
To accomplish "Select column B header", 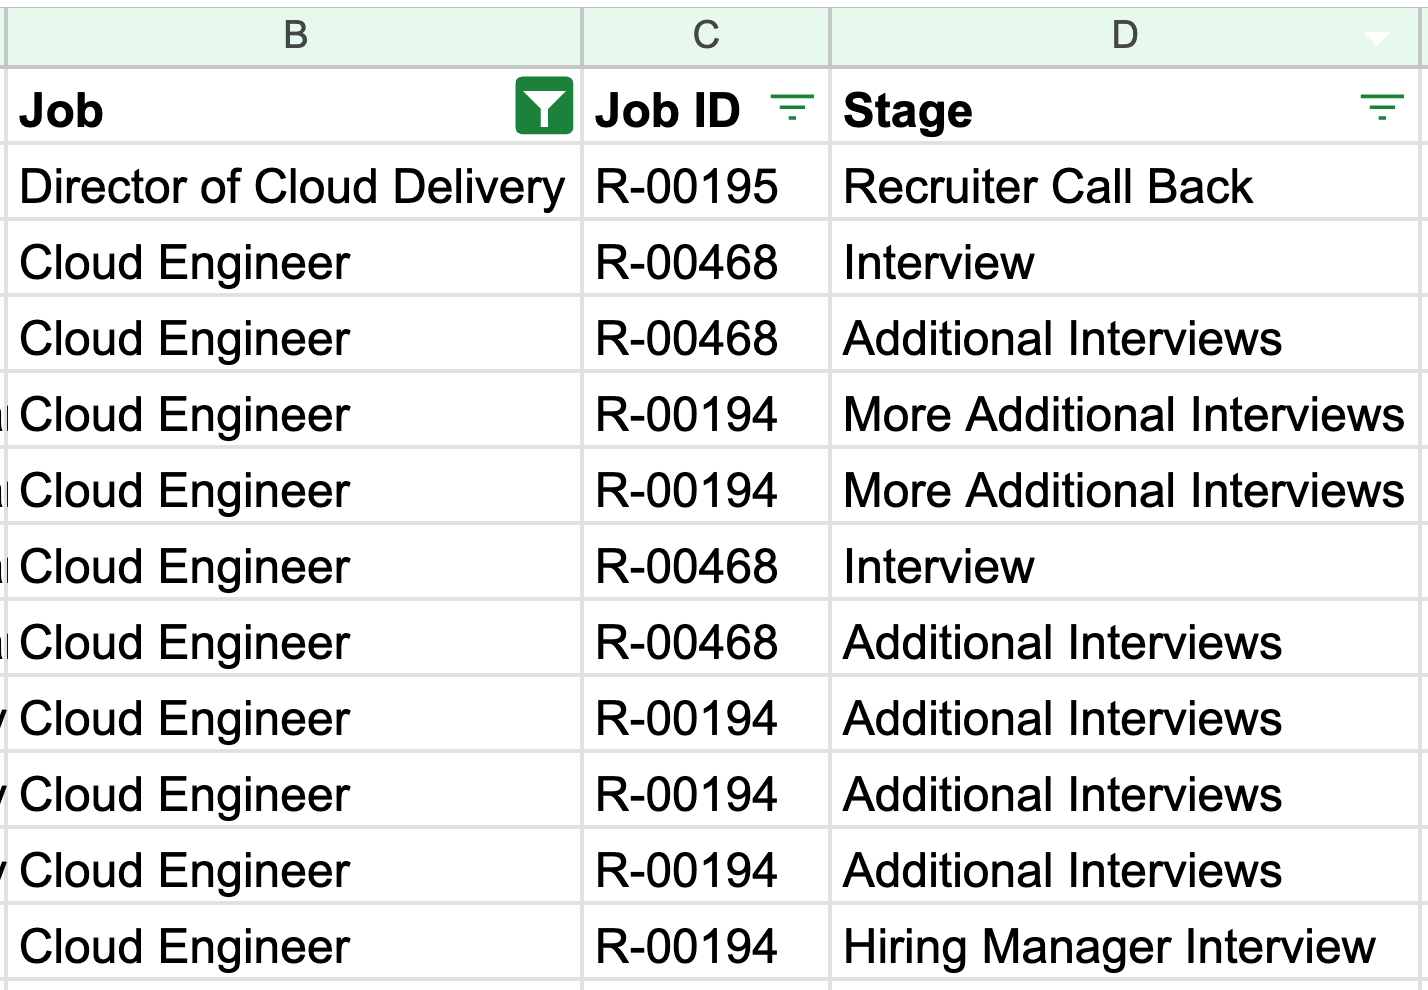I will (295, 36).
